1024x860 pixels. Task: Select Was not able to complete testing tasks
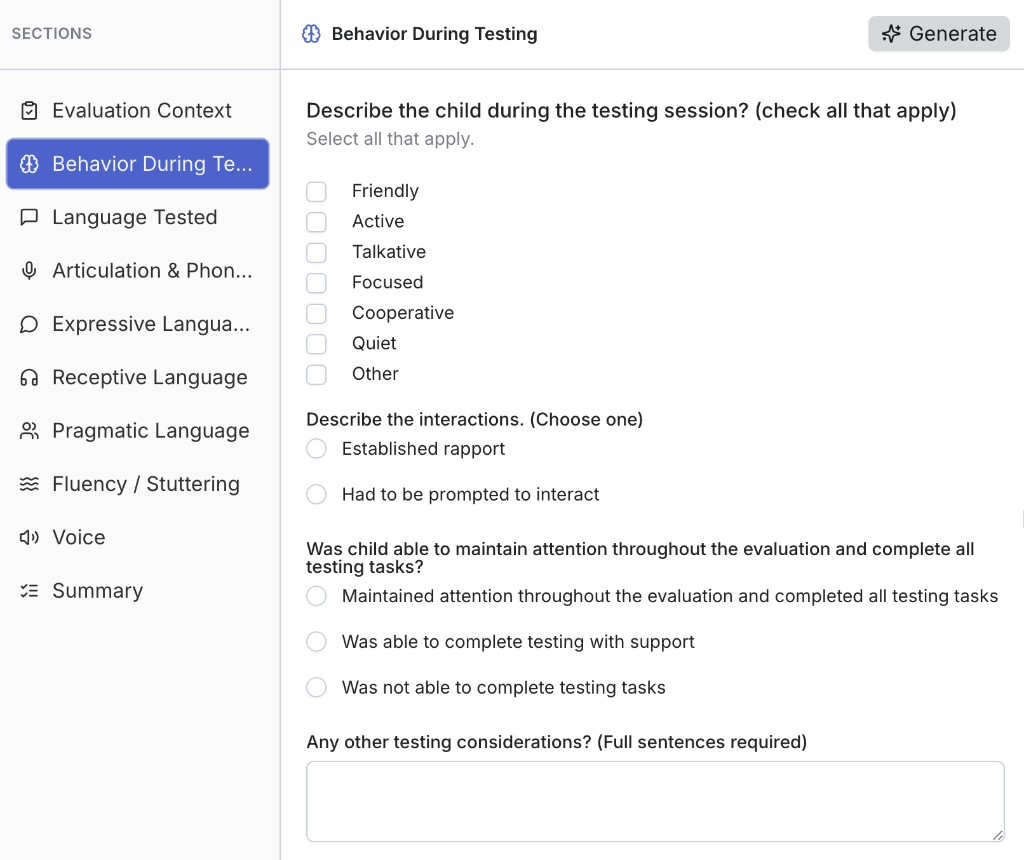click(x=317, y=687)
